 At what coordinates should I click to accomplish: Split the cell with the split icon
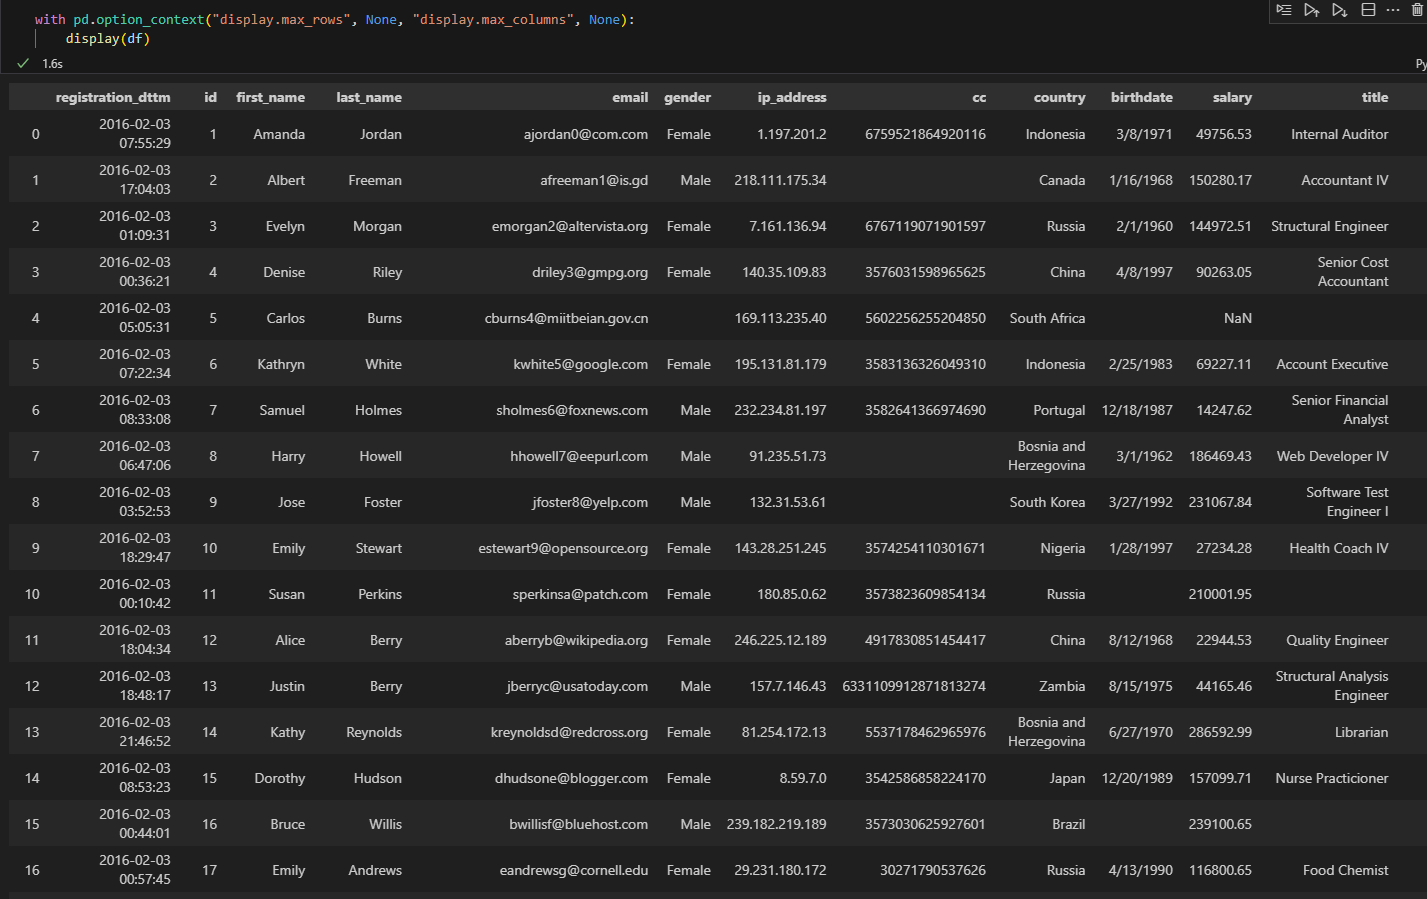(x=1368, y=10)
